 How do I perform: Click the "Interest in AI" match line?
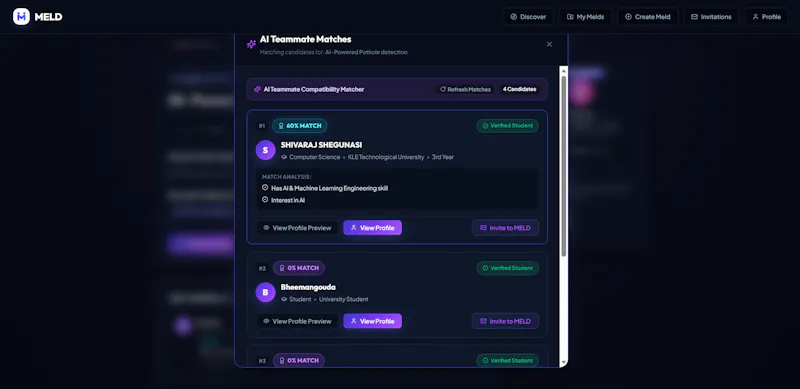tap(288, 200)
